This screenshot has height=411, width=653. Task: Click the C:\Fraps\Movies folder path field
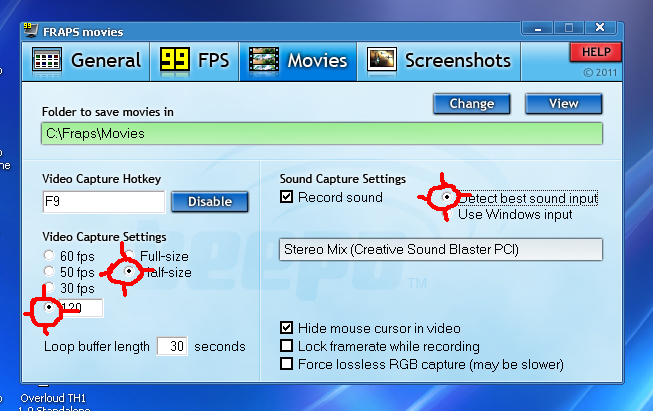click(x=322, y=134)
